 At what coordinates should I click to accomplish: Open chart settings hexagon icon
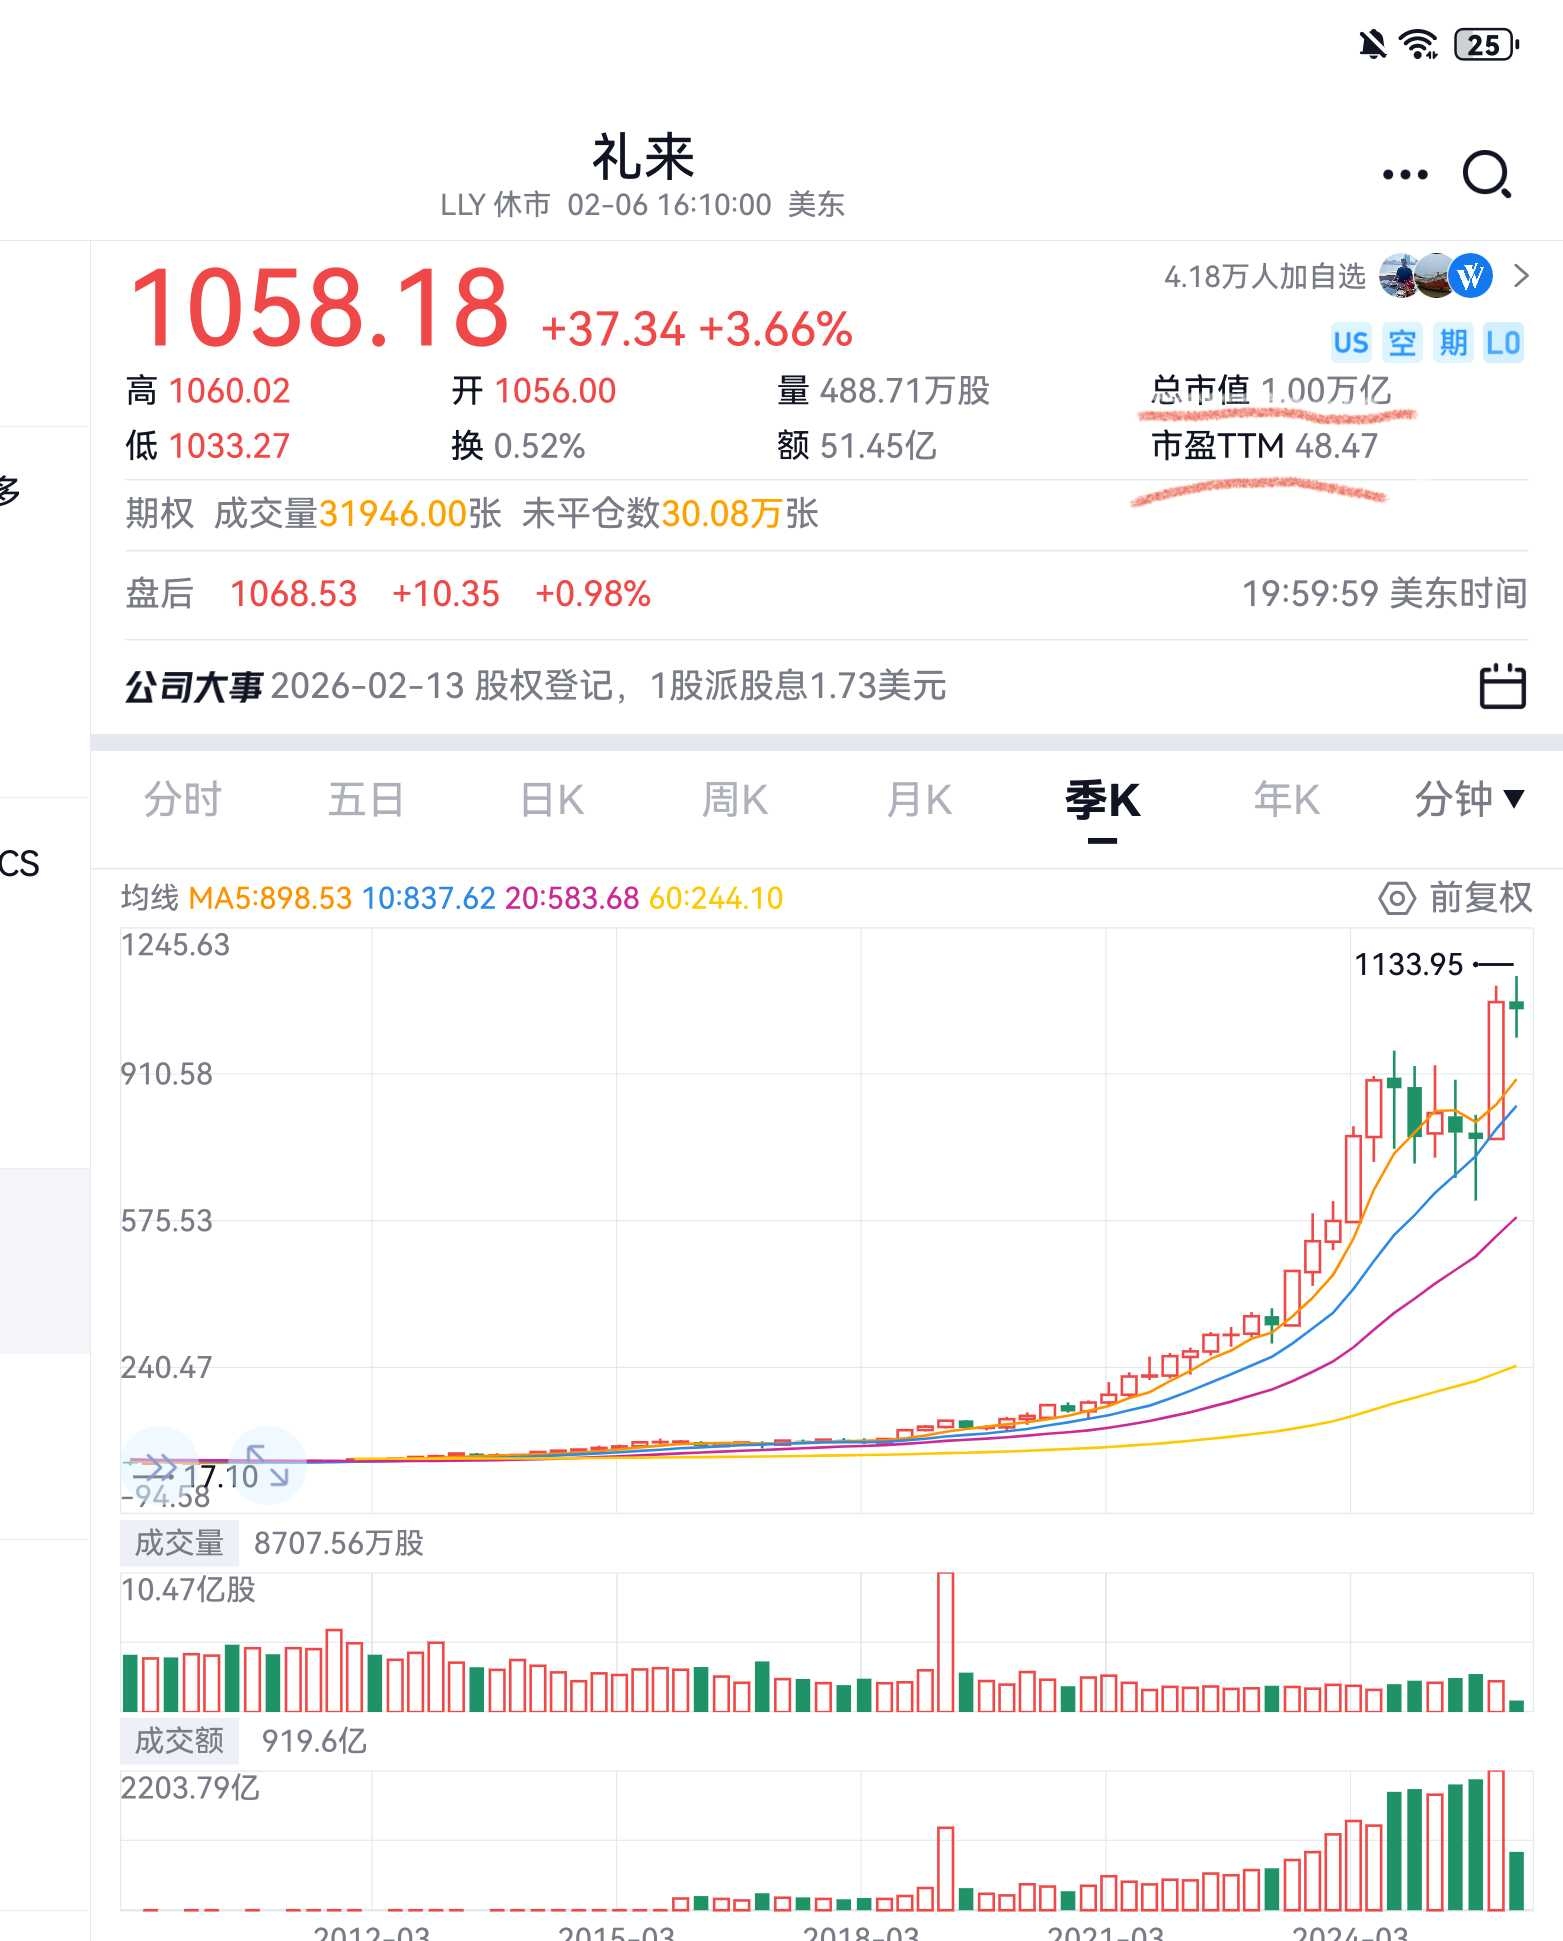pos(1396,898)
